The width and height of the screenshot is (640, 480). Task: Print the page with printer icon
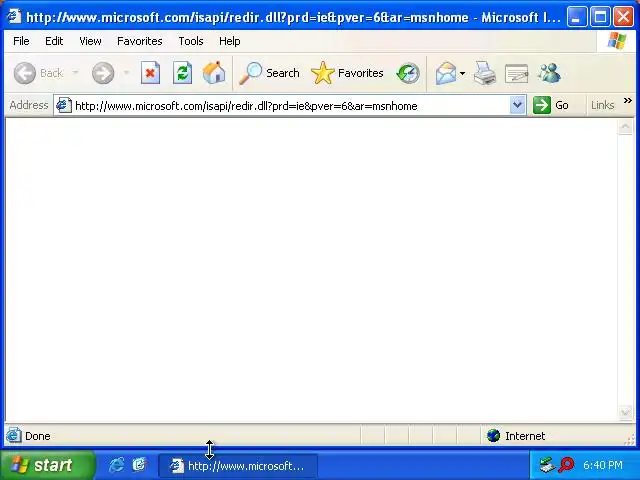485,73
